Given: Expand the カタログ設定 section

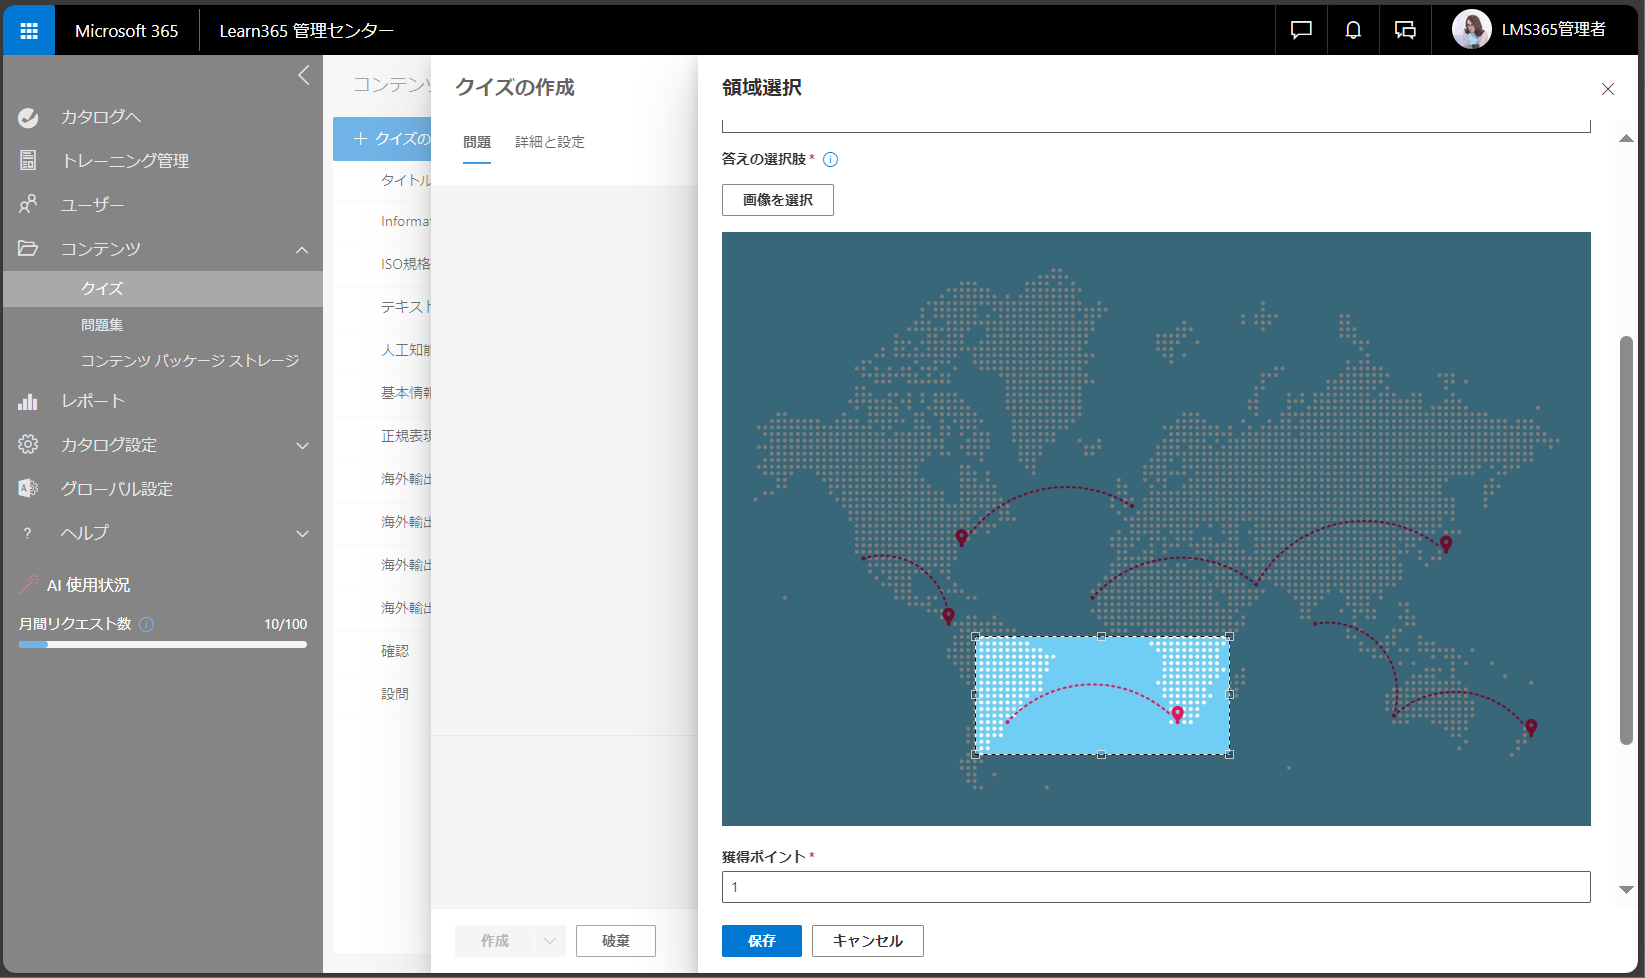Looking at the screenshot, I should click(302, 445).
